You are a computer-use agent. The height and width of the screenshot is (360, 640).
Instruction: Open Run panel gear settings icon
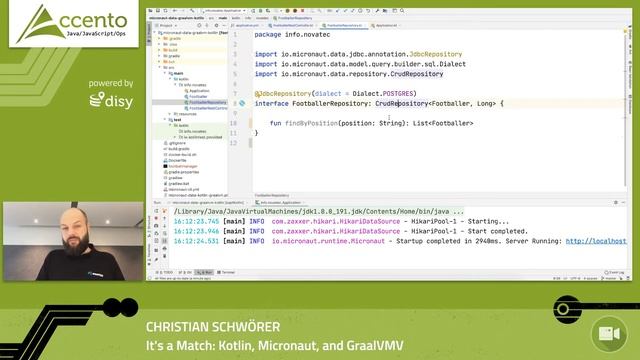click(616, 202)
